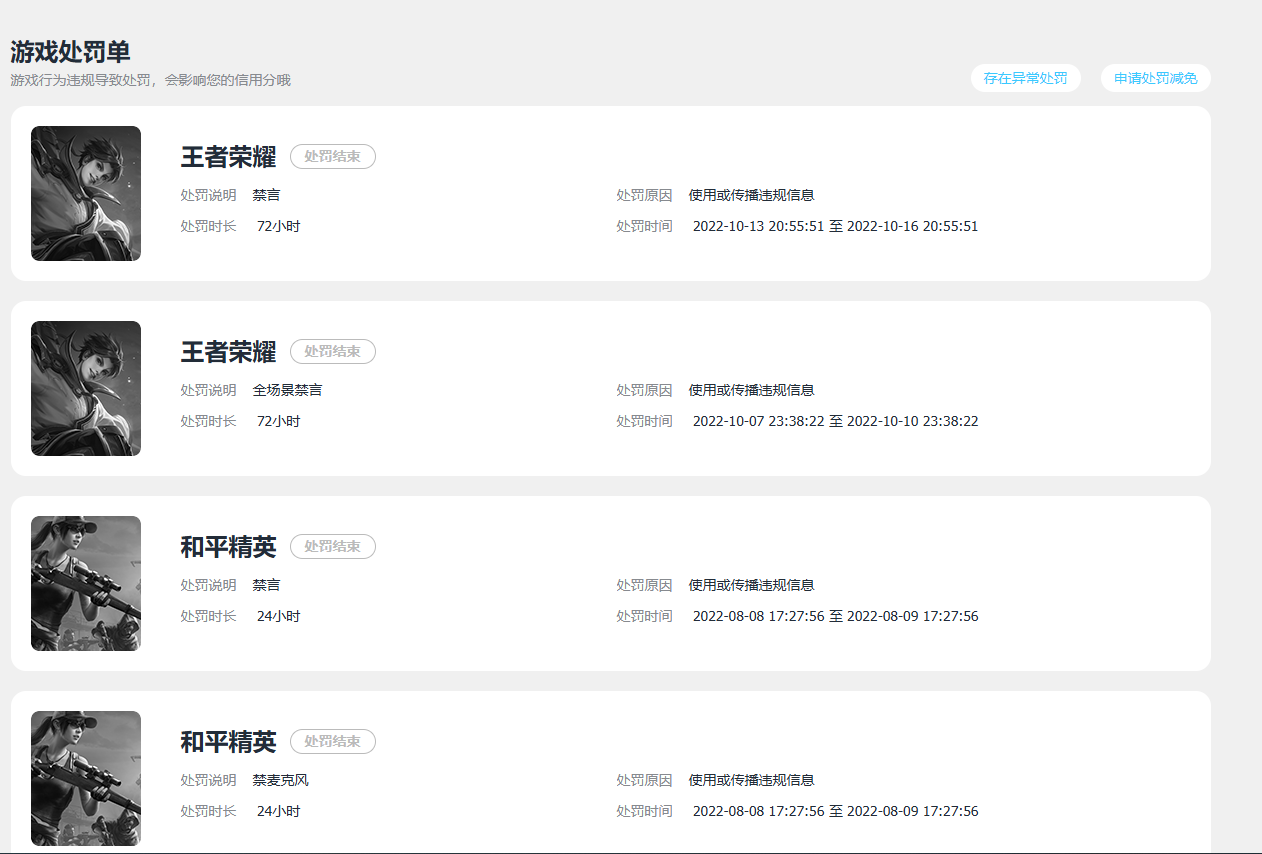Click the 和平精英 sniper thumbnail on the 禁言 card
This screenshot has height=854, width=1262.
pyautogui.click(x=86, y=583)
